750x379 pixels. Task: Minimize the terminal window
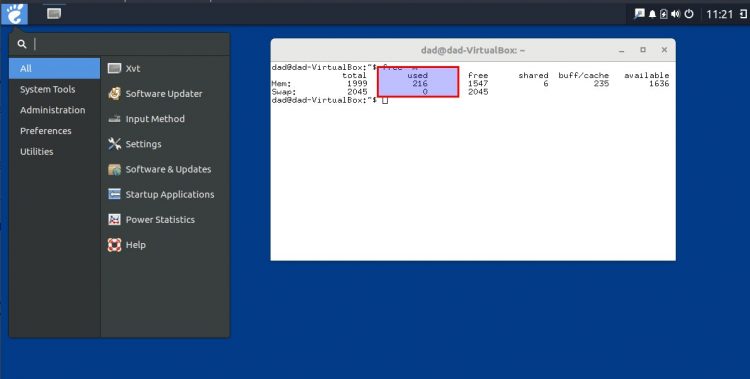[x=621, y=50]
